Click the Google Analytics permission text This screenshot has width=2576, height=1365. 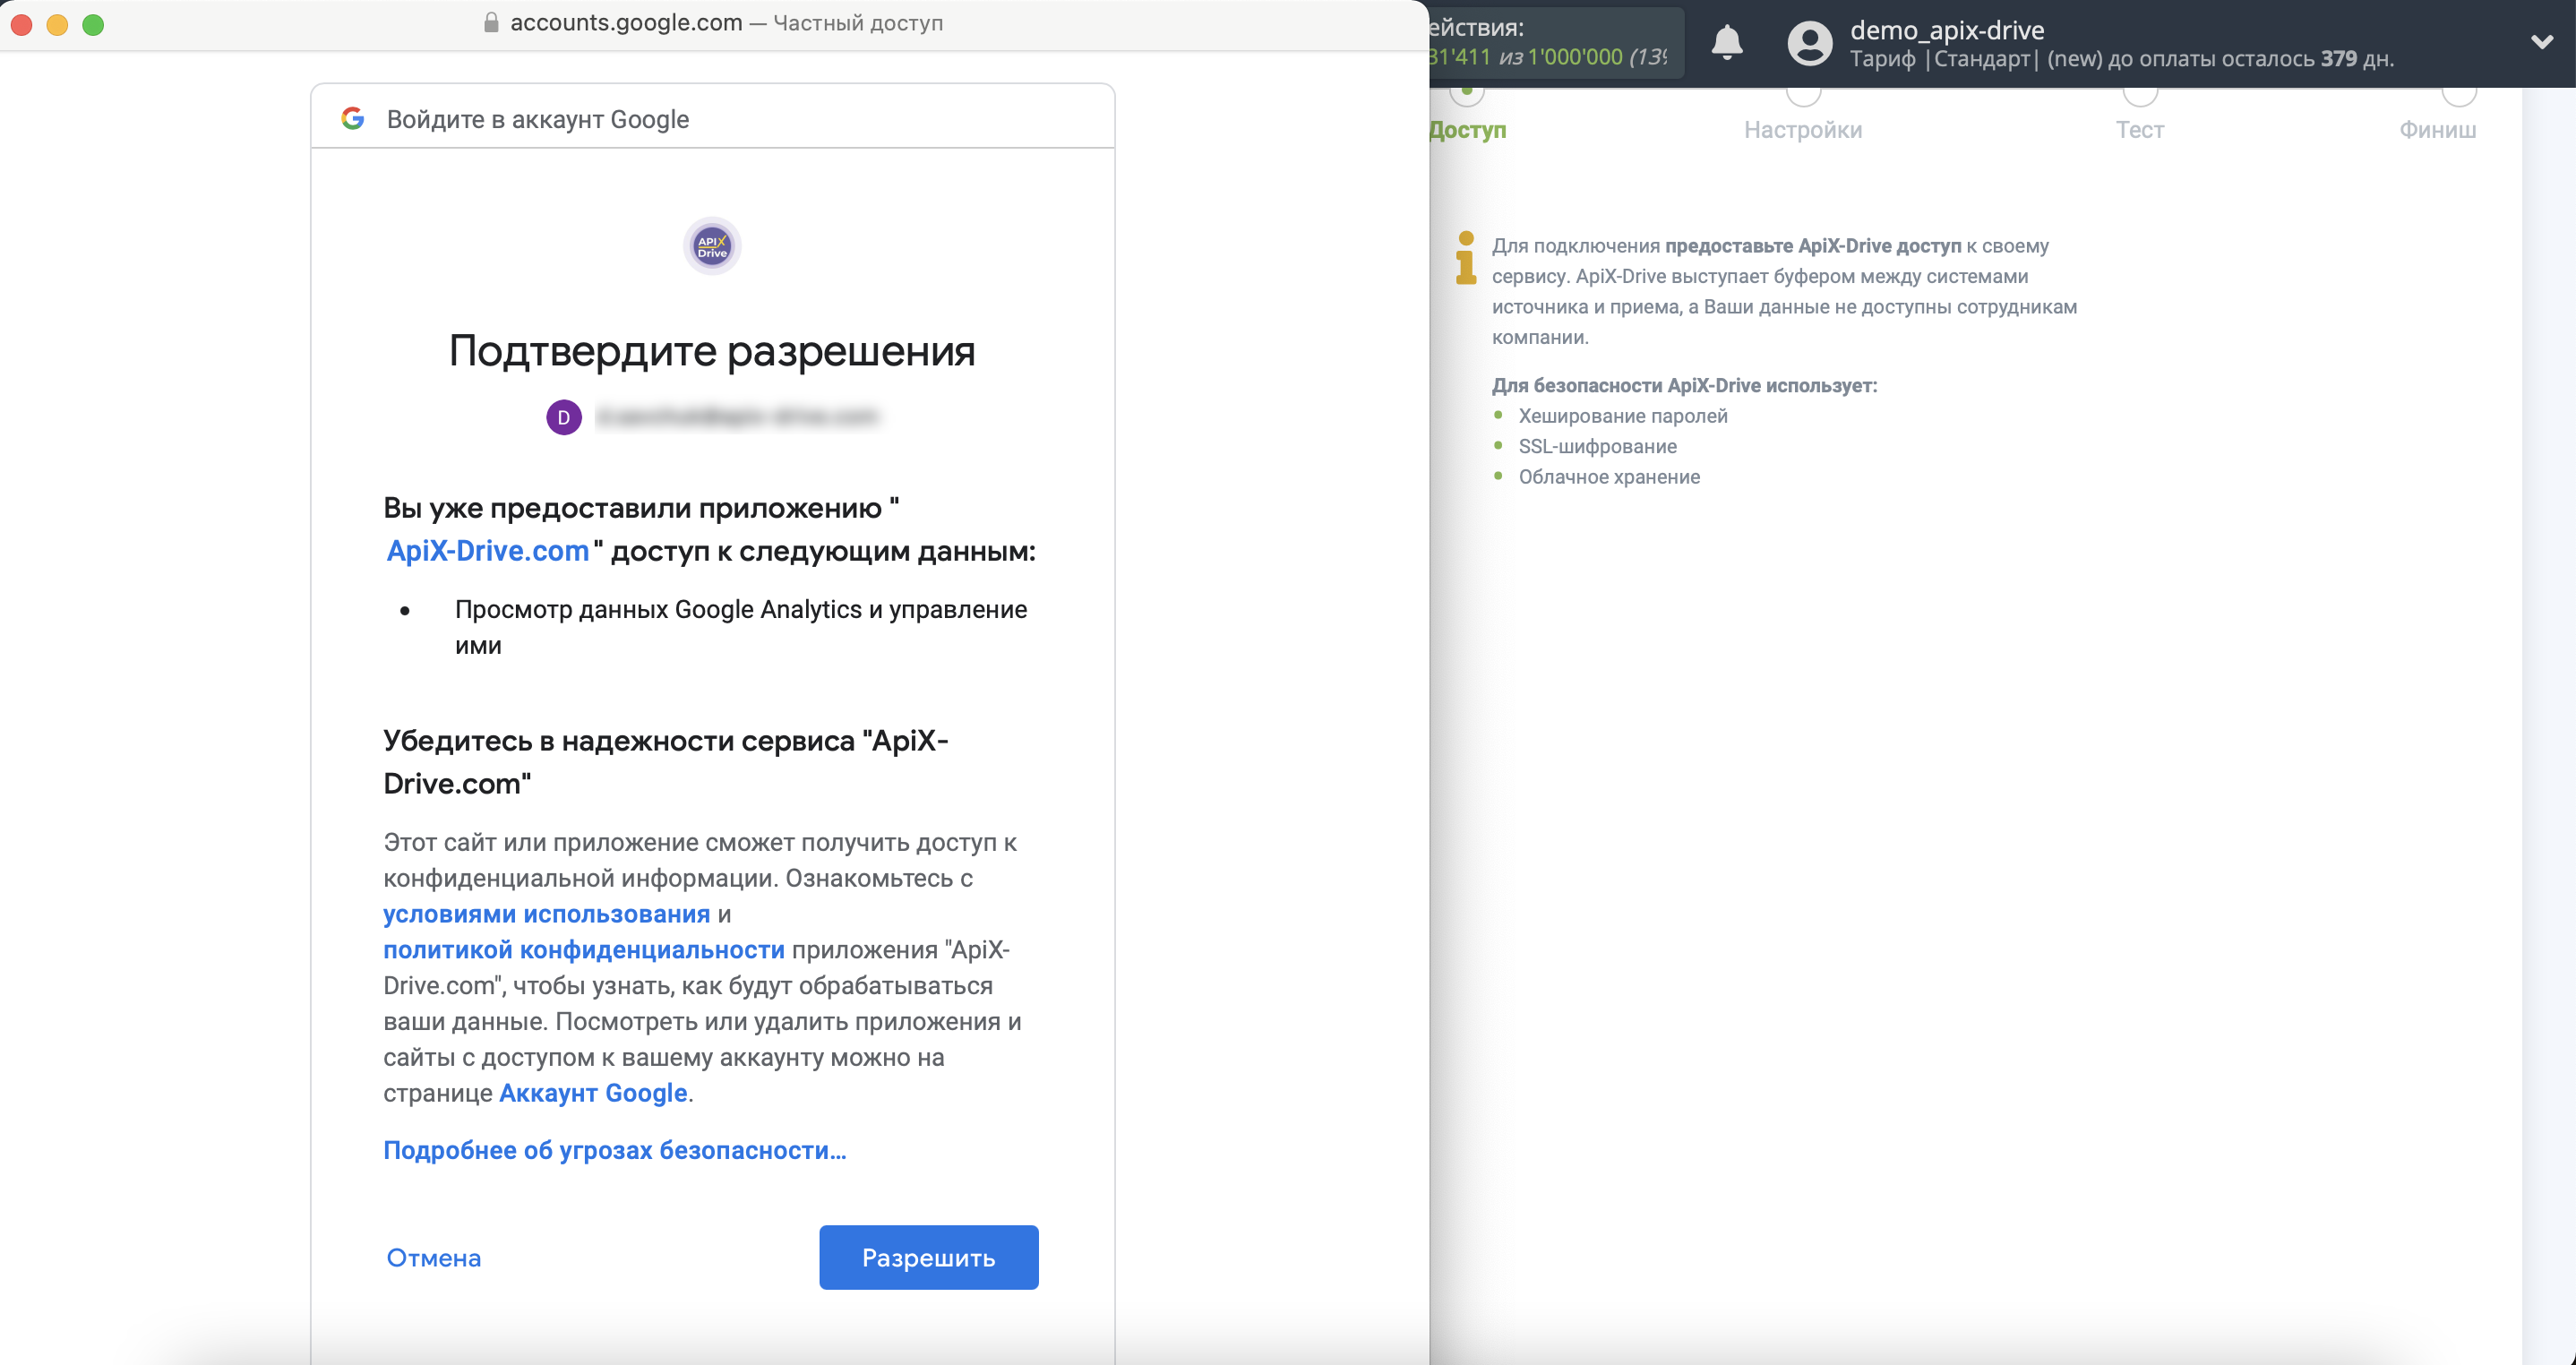740,627
